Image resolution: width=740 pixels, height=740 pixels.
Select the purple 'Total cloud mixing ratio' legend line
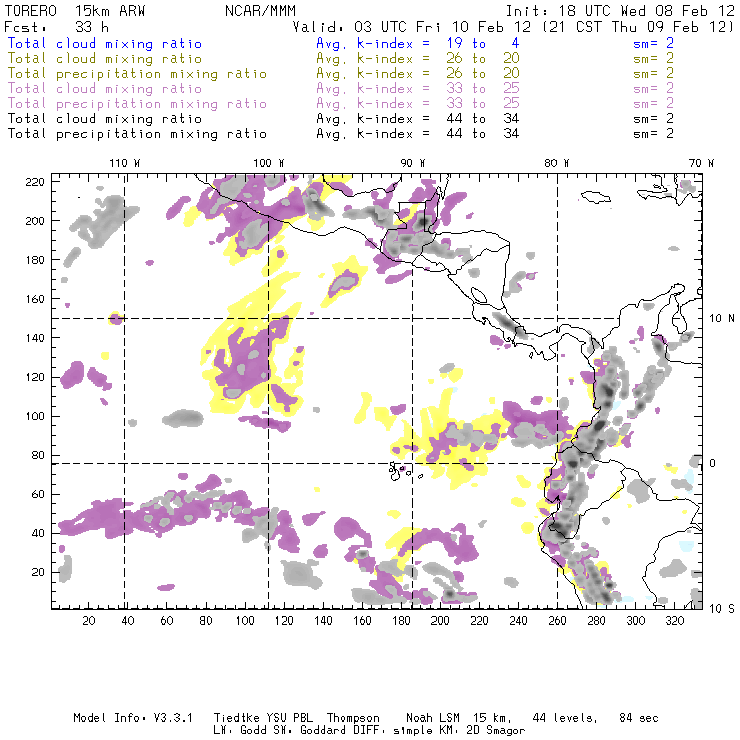(x=105, y=89)
